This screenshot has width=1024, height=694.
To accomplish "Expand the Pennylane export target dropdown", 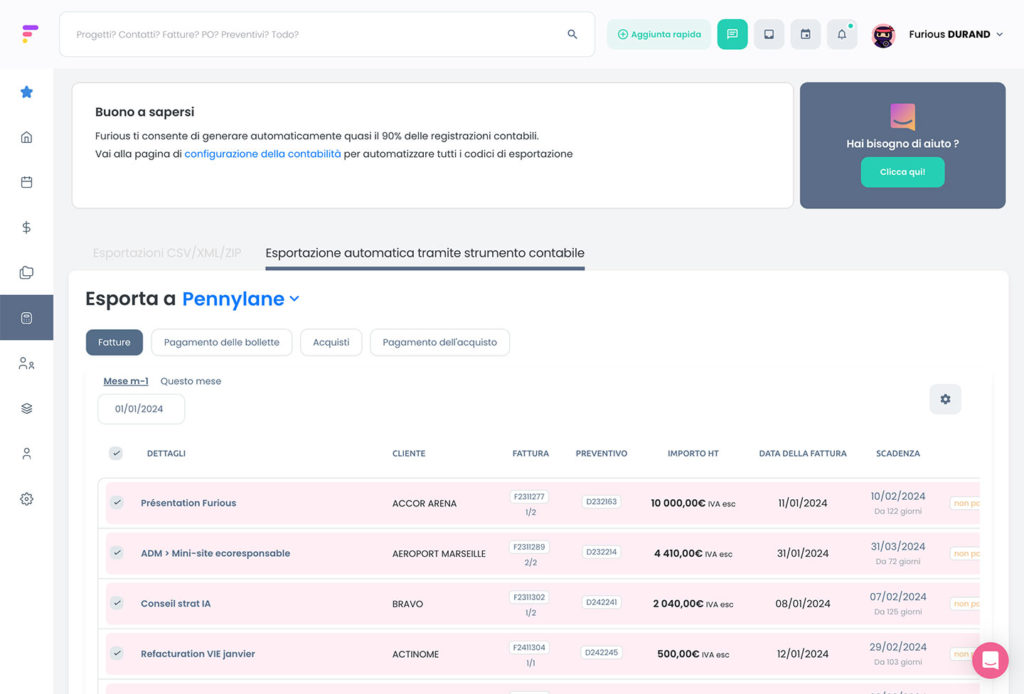I will (241, 299).
